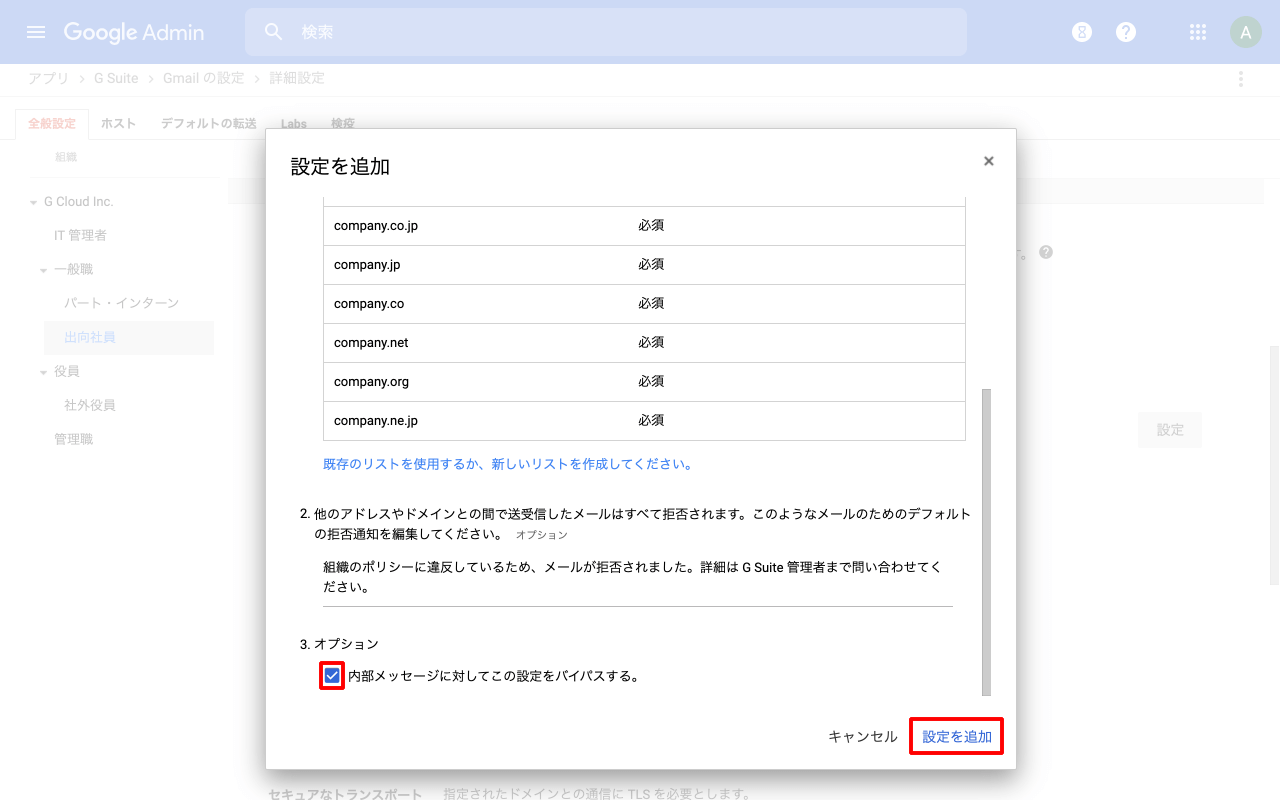Viewport: 1280px width, 800px height.
Task: Click the company.jp row
Action: [x=644, y=265]
